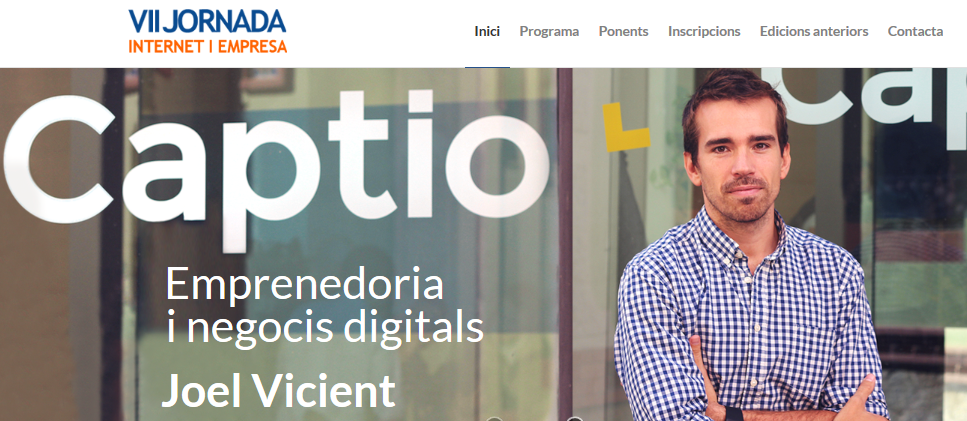
Task: Select the first slider pagination dot
Action: pyautogui.click(x=494, y=419)
